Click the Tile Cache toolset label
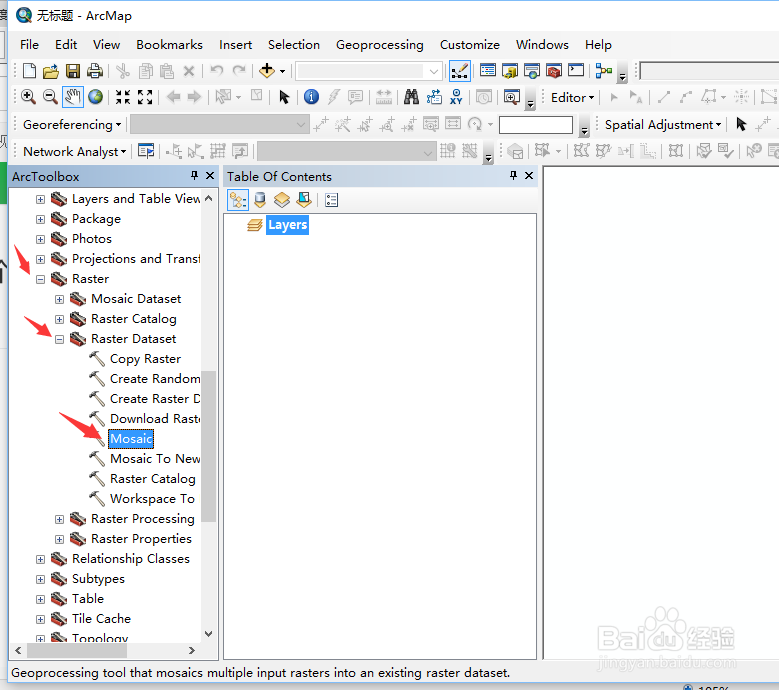The width and height of the screenshot is (779, 690). tap(101, 618)
